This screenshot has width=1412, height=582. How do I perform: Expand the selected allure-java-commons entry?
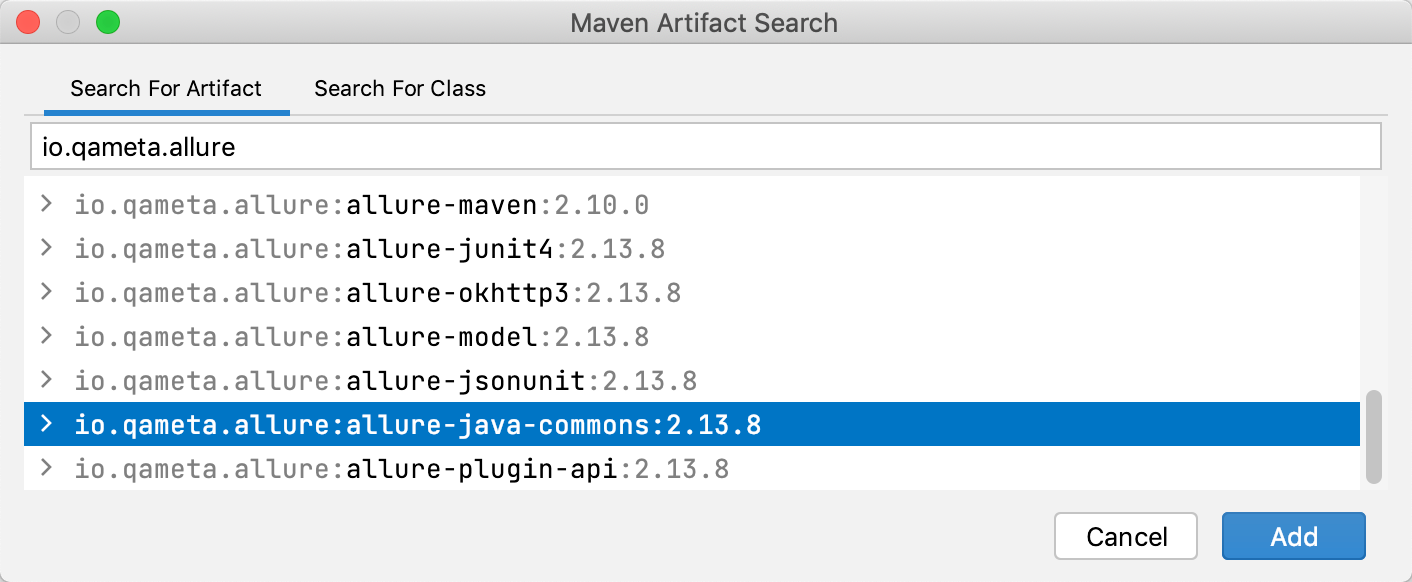point(45,425)
